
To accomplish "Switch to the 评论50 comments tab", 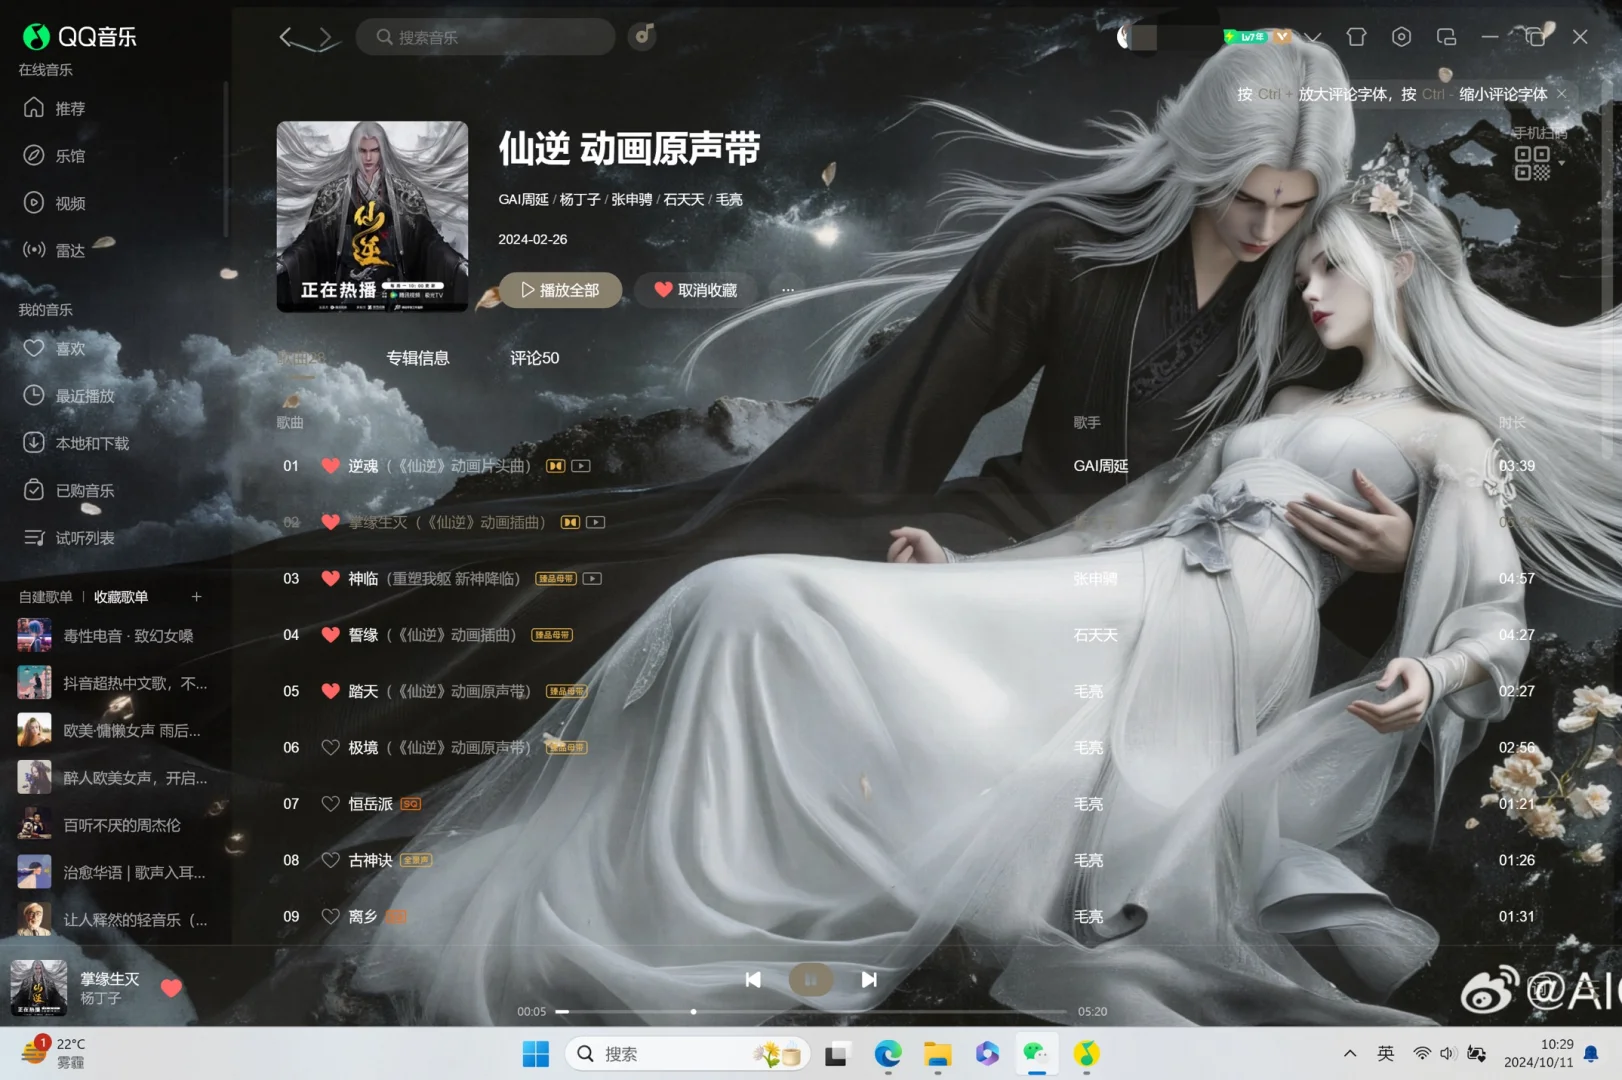I will (x=535, y=358).
